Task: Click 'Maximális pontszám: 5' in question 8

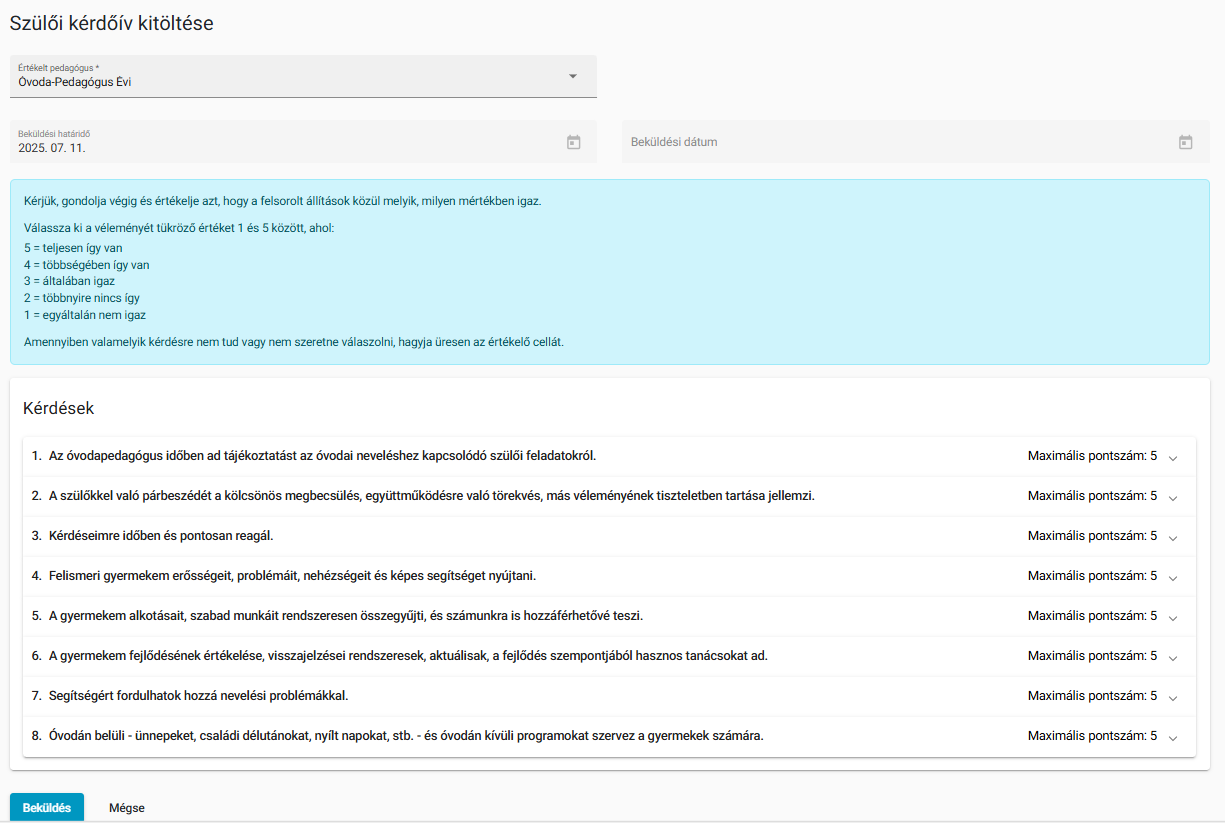Action: tap(1092, 736)
